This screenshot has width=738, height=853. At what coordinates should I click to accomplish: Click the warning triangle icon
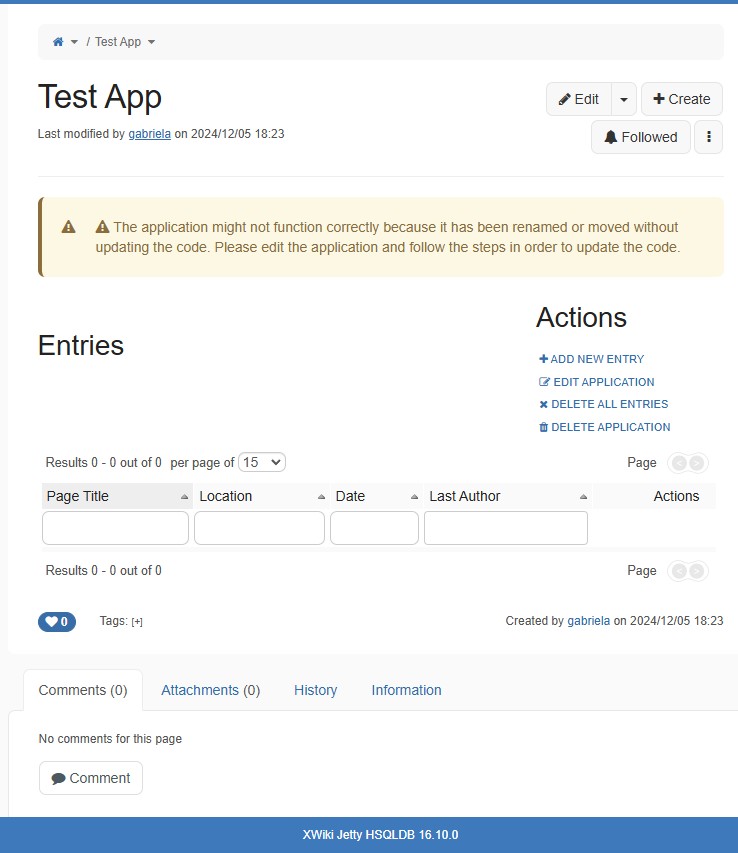pos(68,227)
